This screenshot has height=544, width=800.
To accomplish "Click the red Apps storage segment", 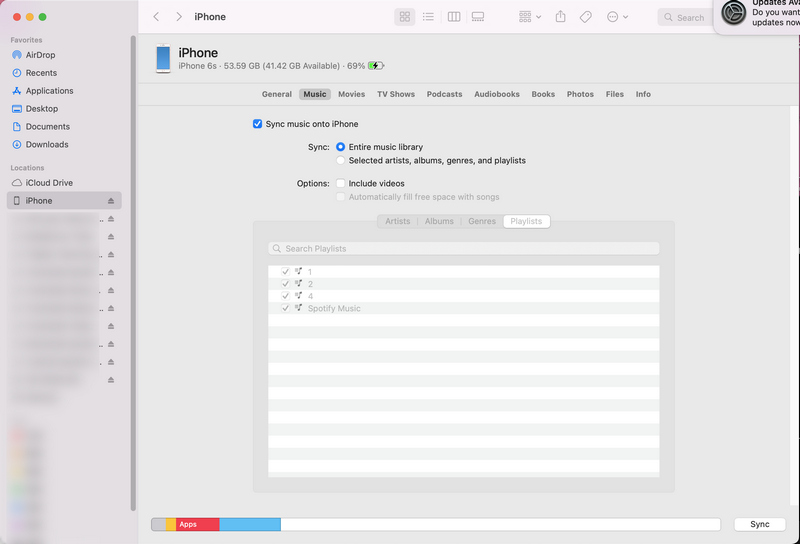I will [197, 524].
